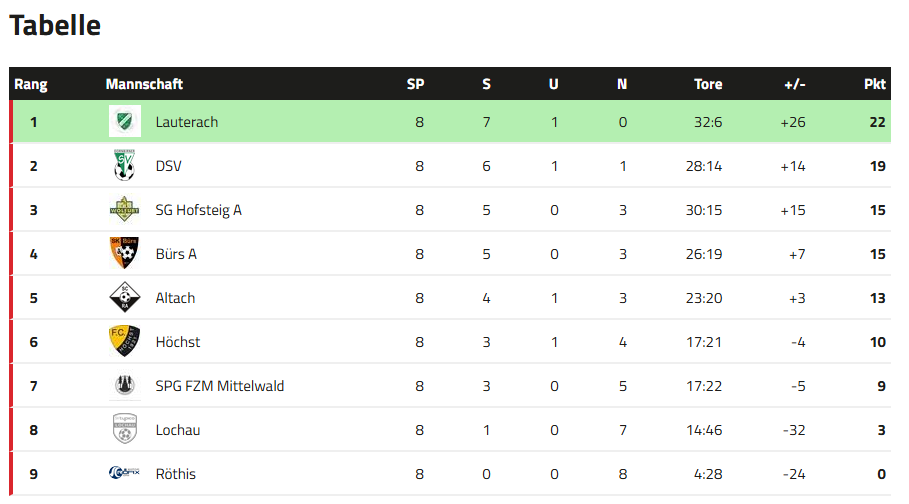Viewport: 909px width, 504px height.
Task: Click the FC Höchst shield logo
Action: point(125,341)
